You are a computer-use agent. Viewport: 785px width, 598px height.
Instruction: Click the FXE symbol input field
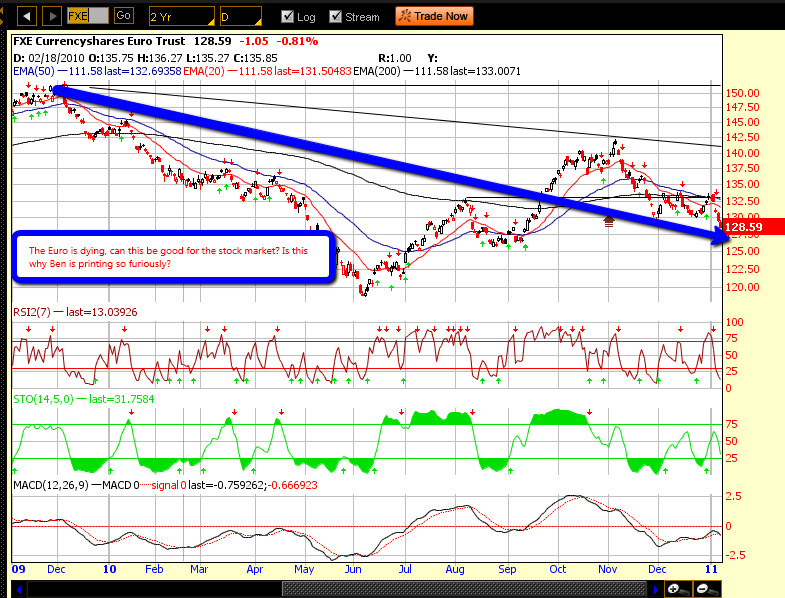point(88,16)
